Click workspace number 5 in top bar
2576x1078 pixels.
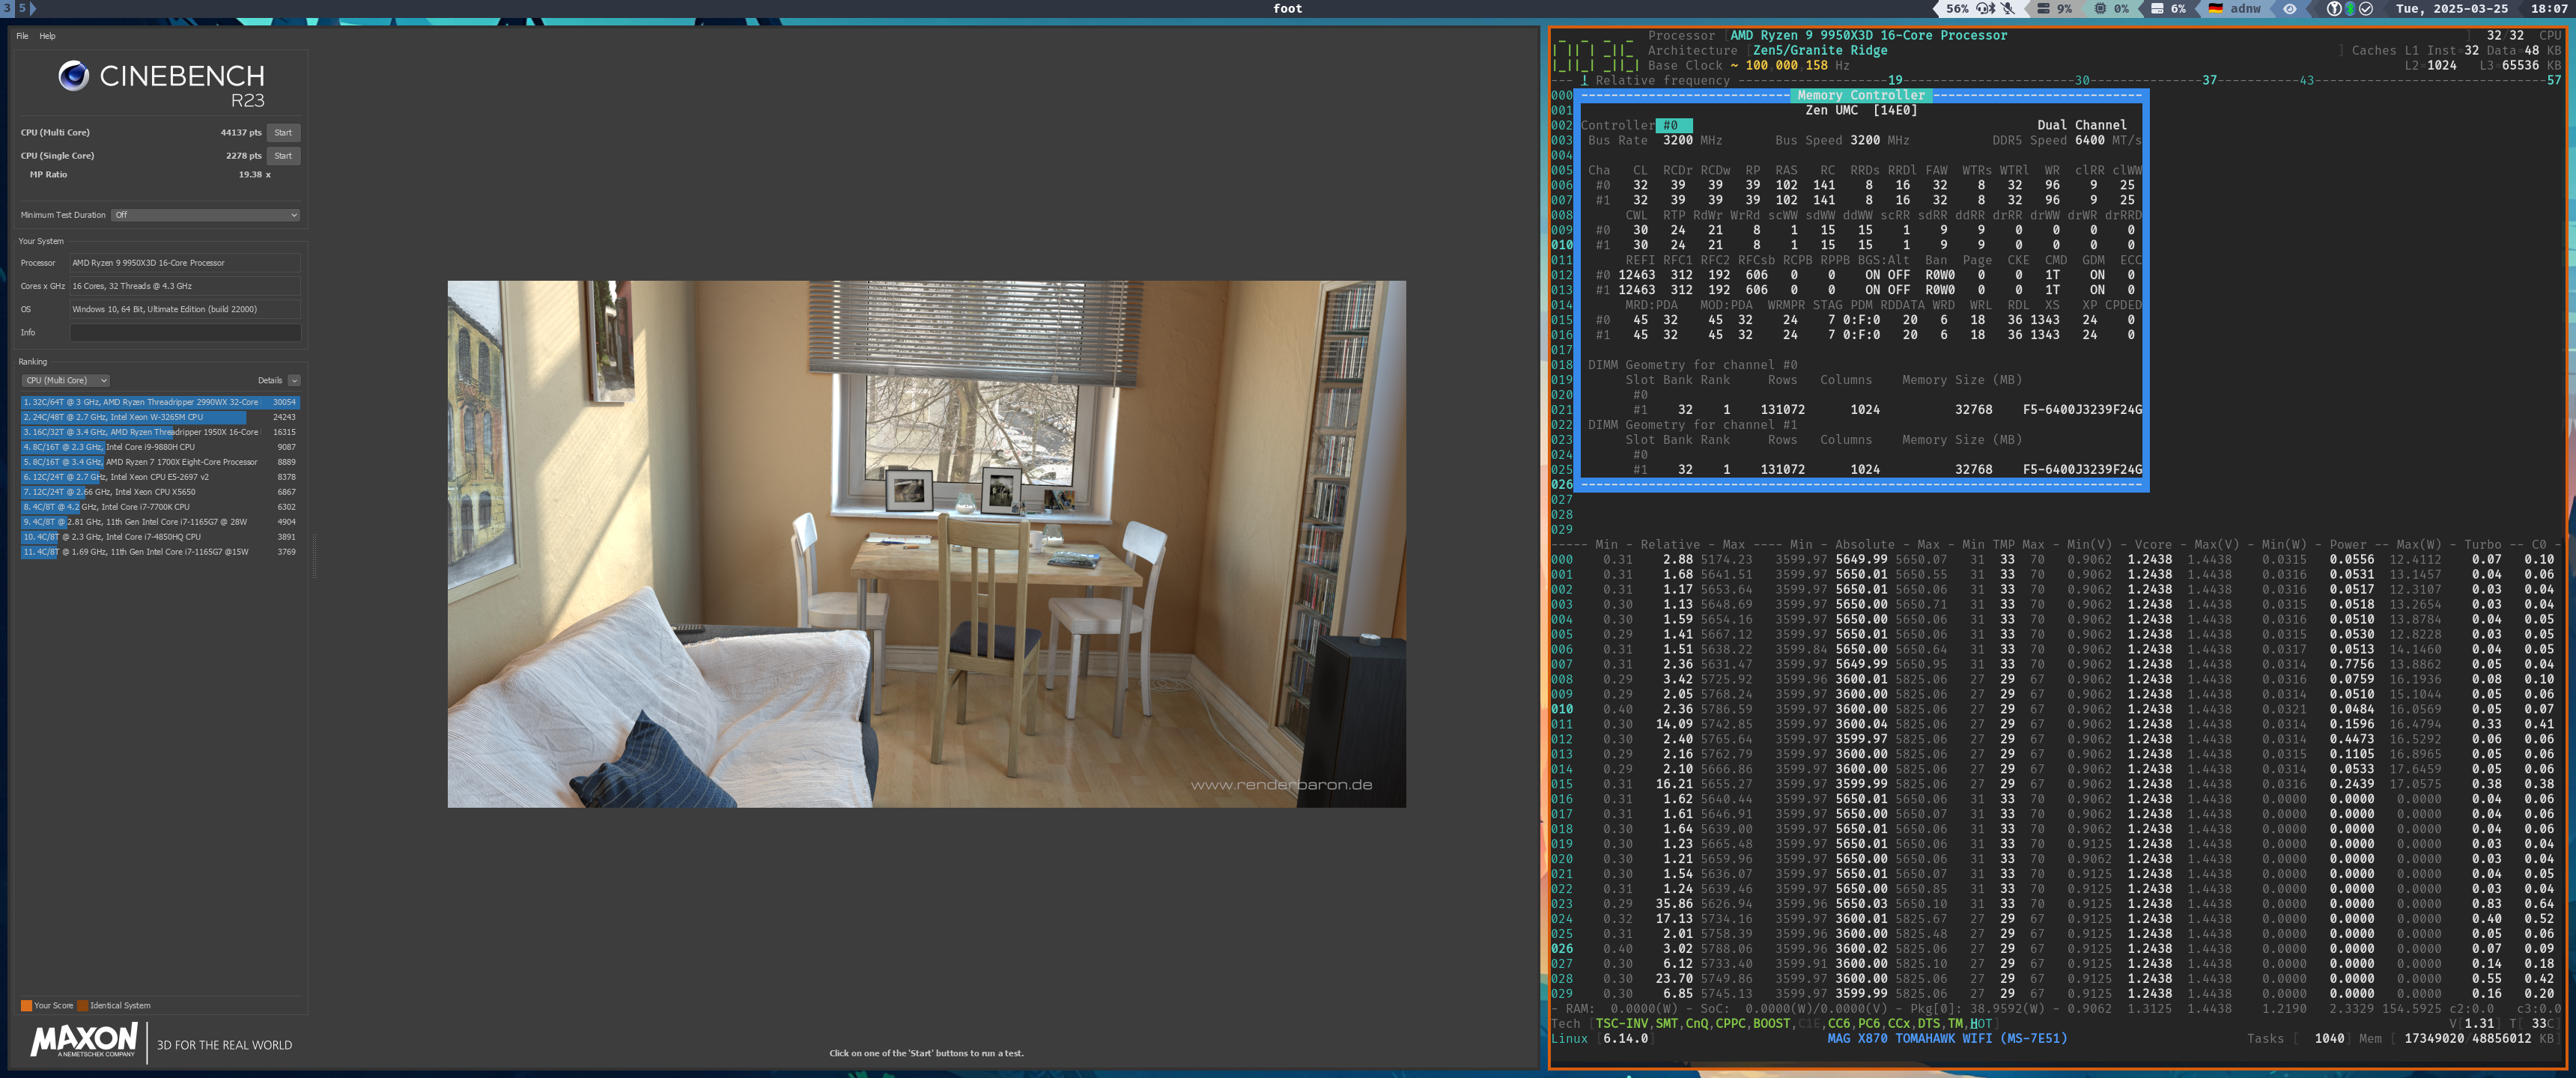tap(22, 8)
